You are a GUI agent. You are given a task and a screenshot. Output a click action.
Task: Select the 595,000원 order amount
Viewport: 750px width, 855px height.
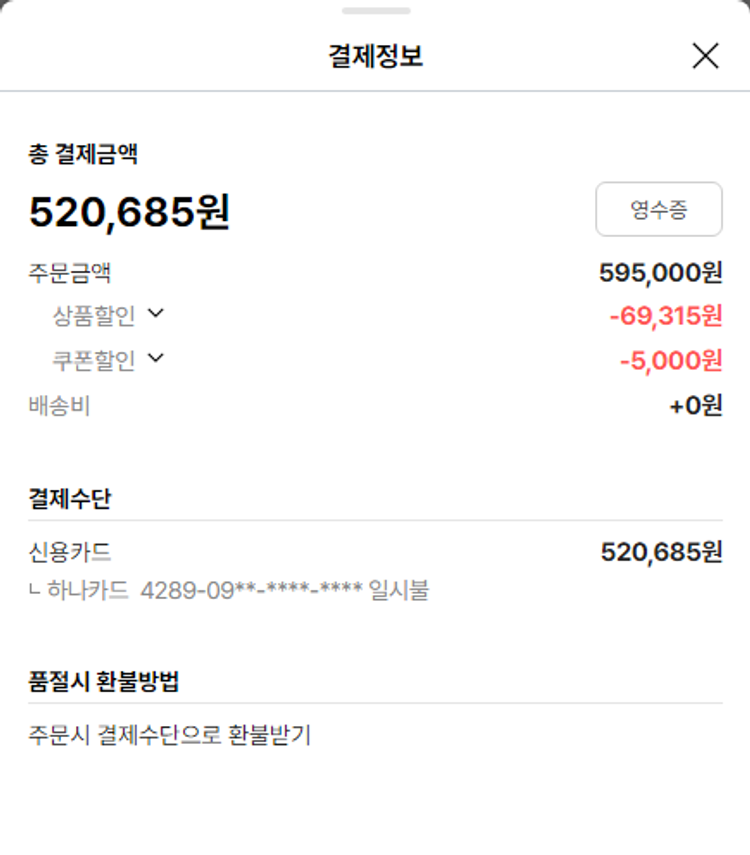tap(660, 272)
